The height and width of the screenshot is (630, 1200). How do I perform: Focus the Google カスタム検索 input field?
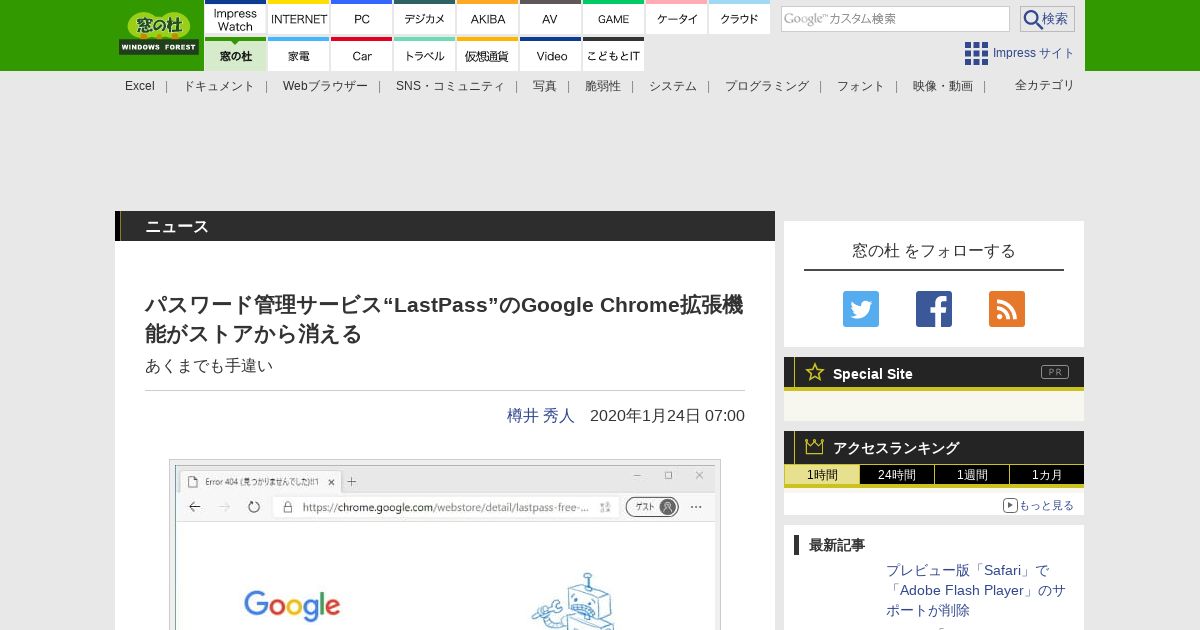(x=895, y=19)
